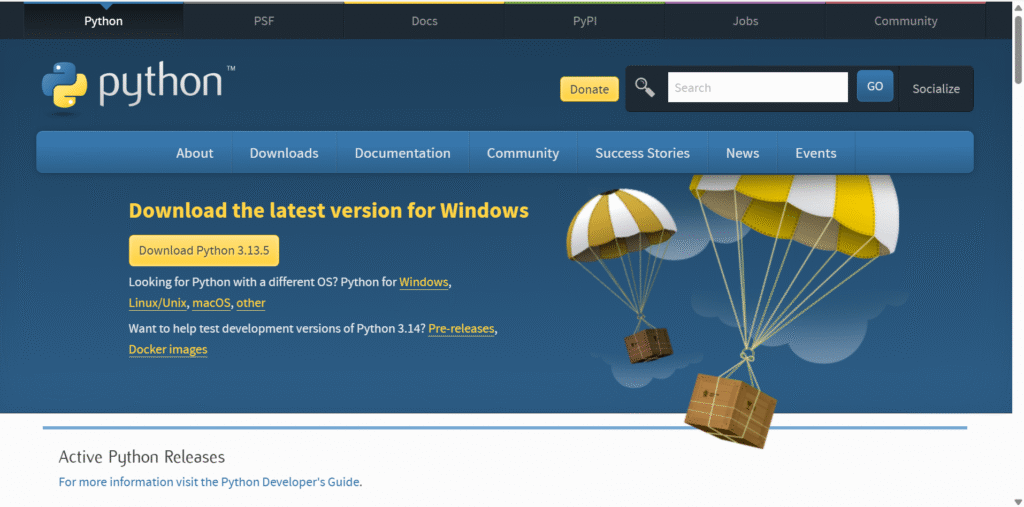The image size is (1024, 507).
Task: Open the Python tab in top bar
Action: [103, 21]
